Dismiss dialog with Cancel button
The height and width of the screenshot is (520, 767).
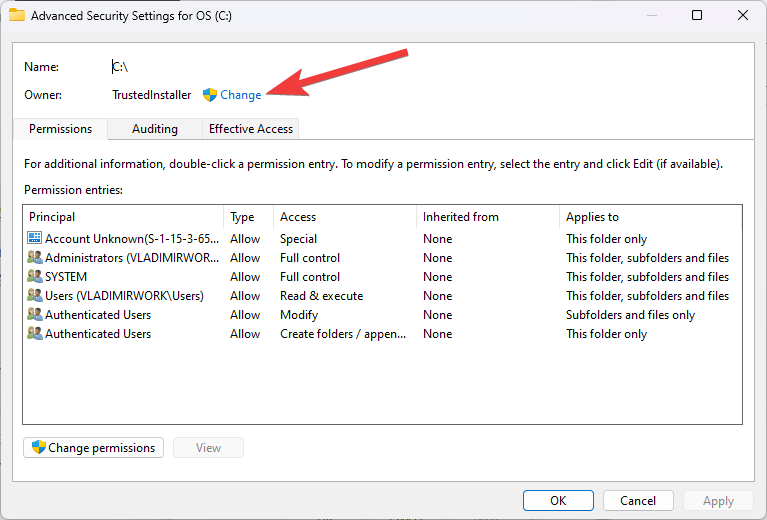(638, 501)
